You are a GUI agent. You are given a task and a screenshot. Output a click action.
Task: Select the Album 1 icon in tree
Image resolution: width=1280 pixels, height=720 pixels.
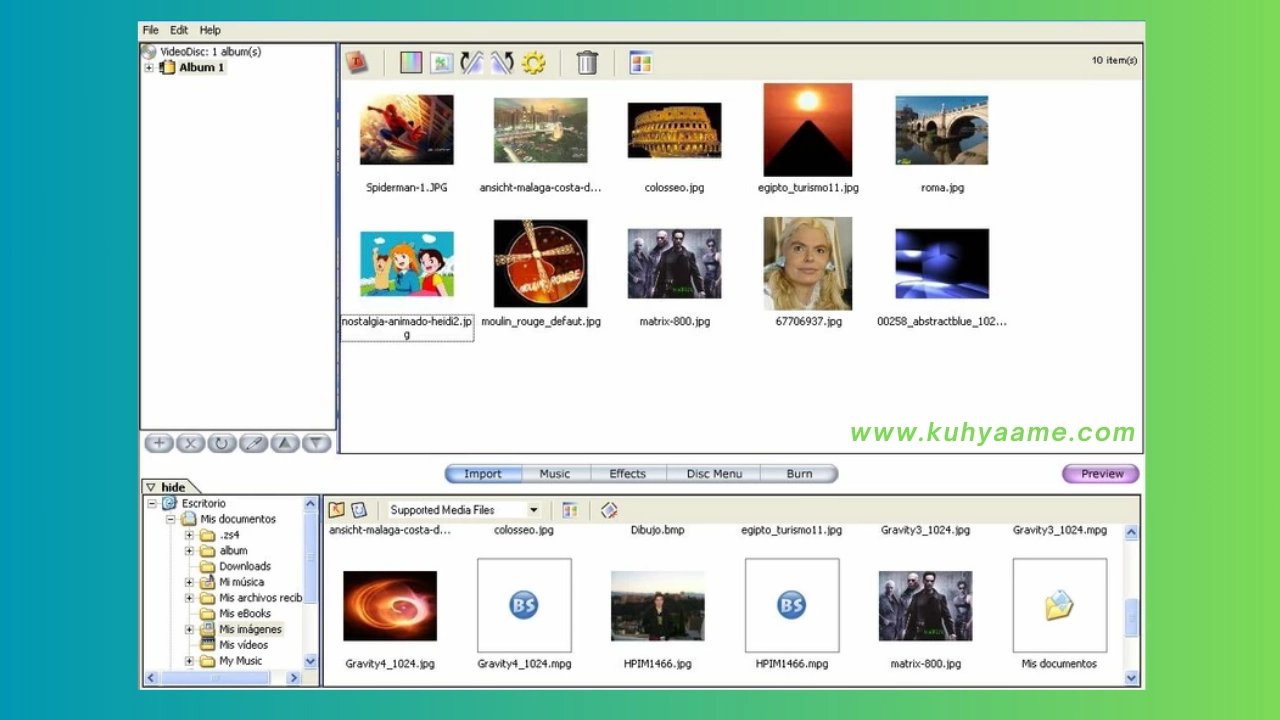[x=167, y=67]
